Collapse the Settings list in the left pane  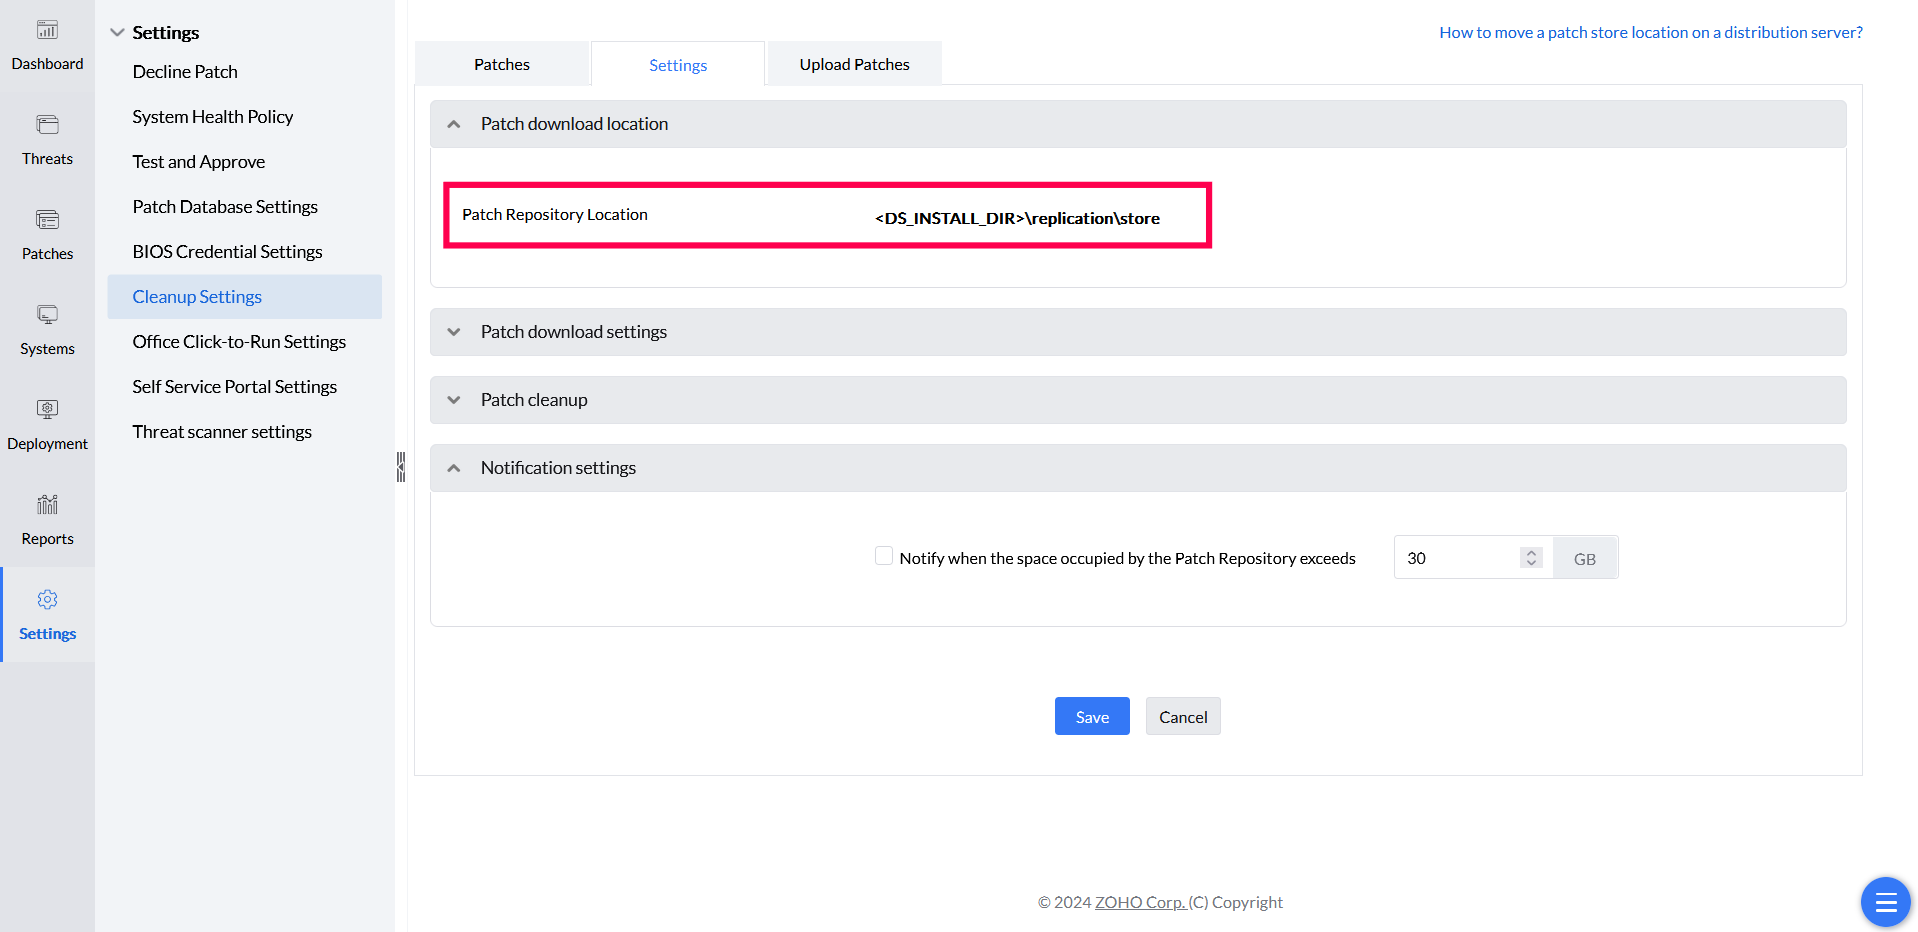pos(117,31)
